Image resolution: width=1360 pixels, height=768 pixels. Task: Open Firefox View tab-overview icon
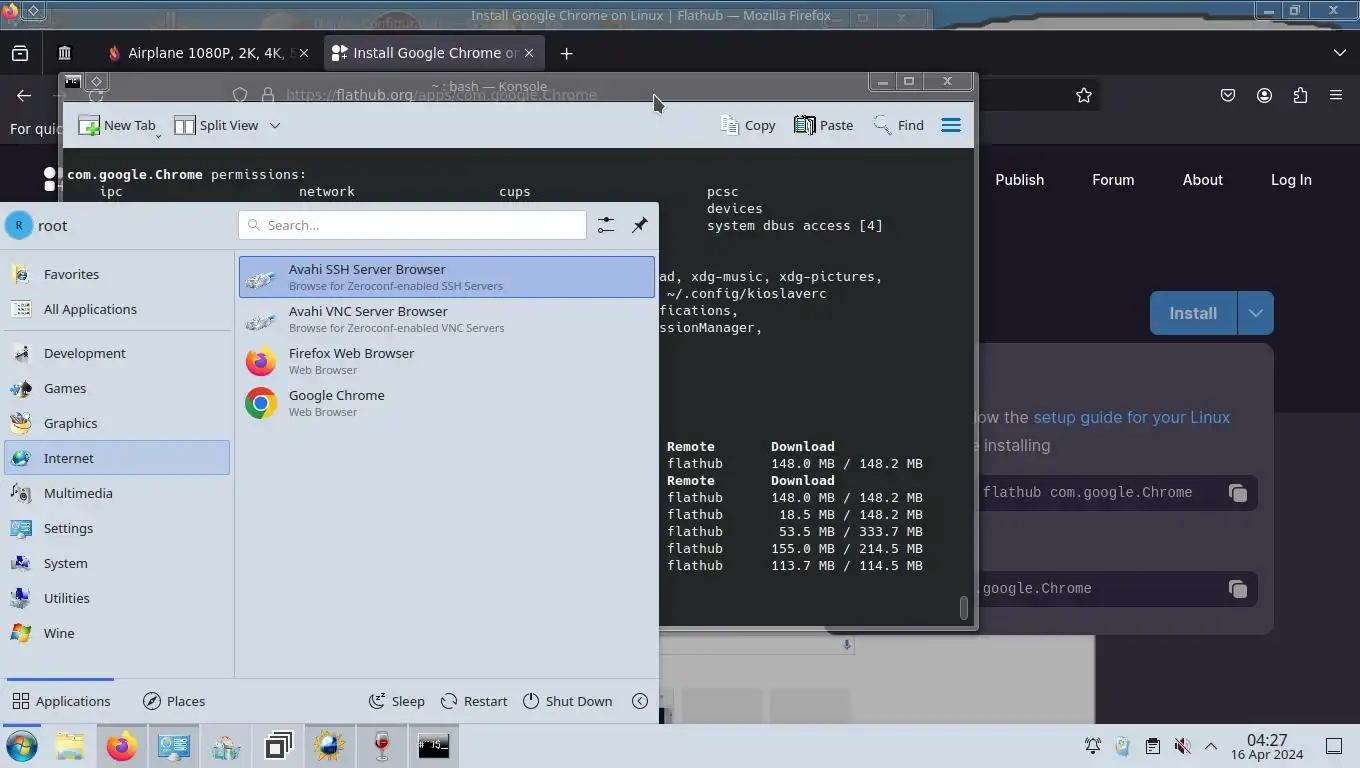(x=20, y=53)
